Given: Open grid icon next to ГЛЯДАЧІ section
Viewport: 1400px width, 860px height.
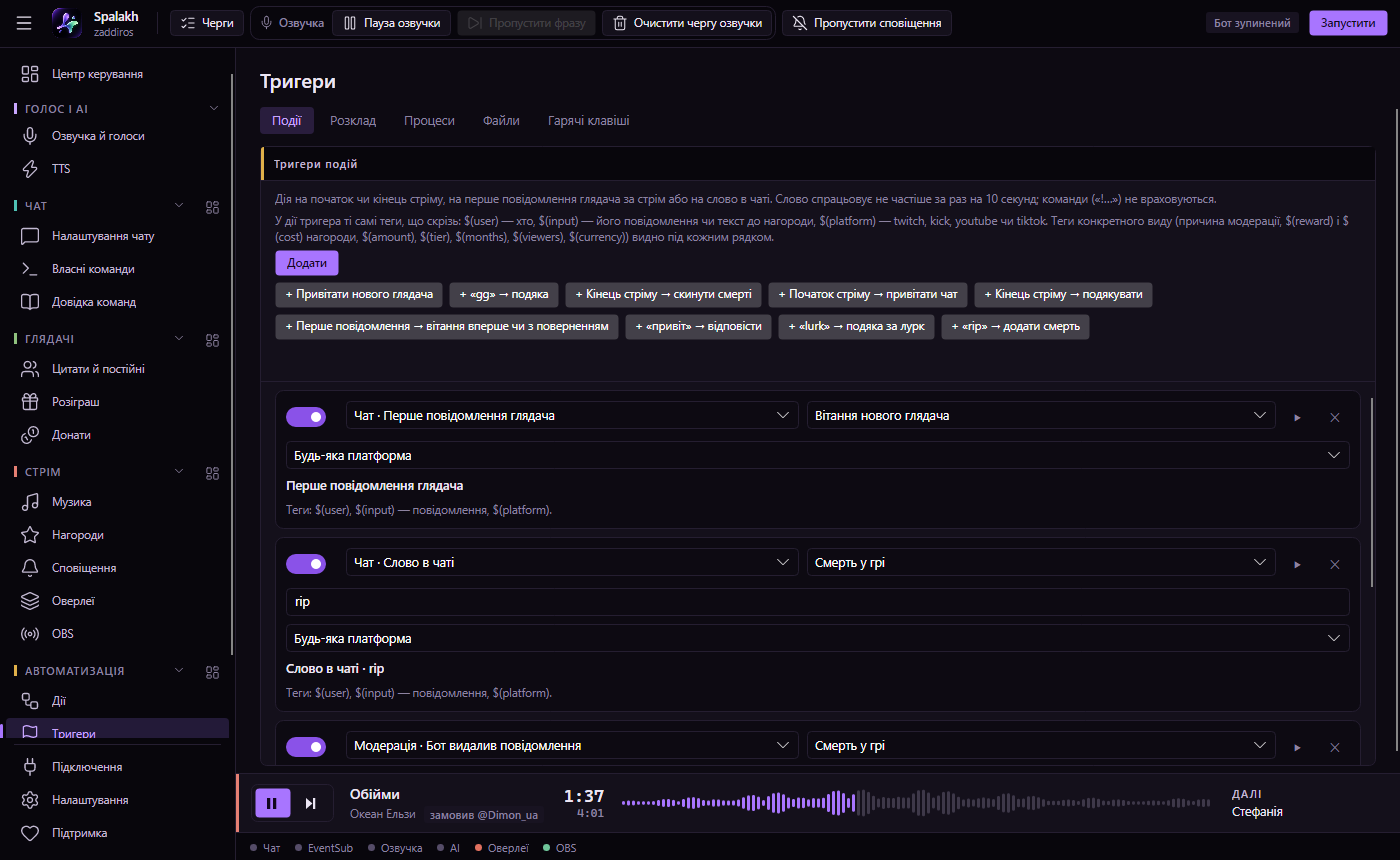Looking at the screenshot, I should [x=212, y=340].
